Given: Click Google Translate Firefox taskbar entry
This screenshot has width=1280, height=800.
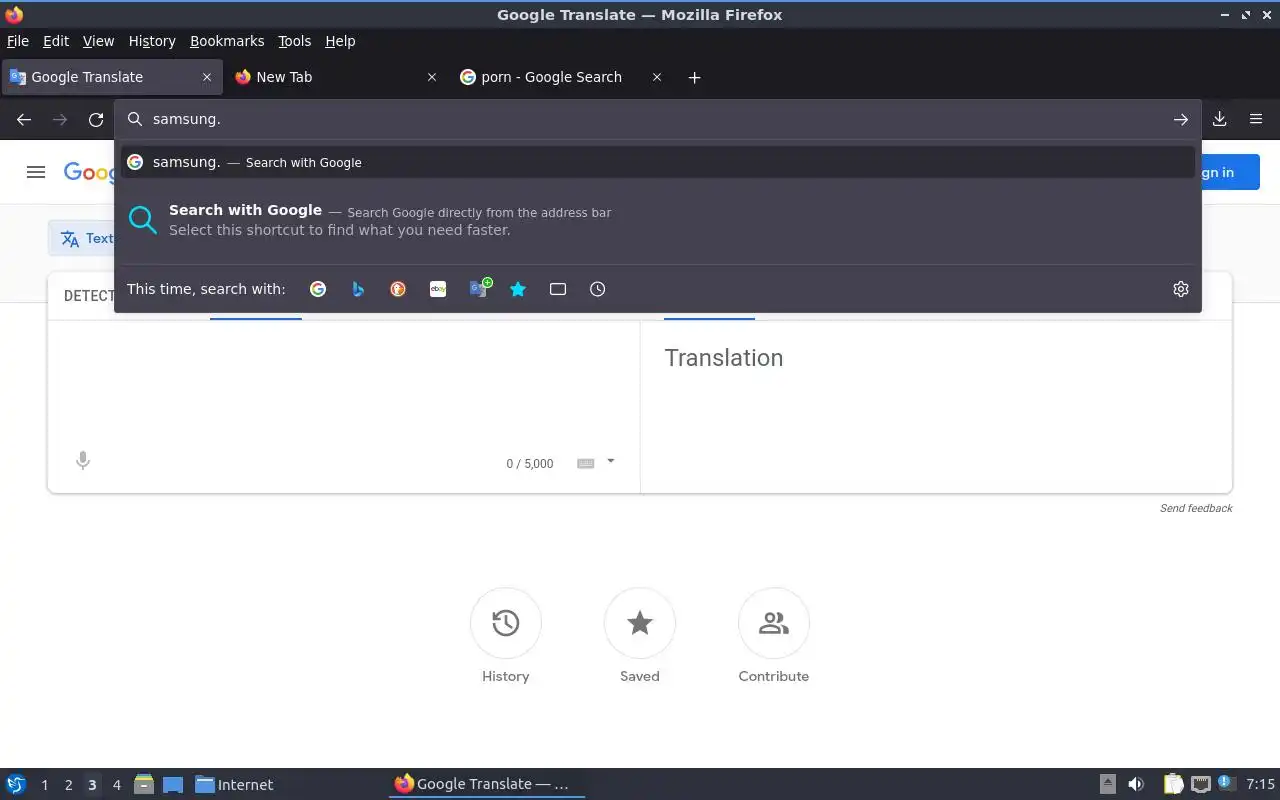Looking at the screenshot, I should pyautogui.click(x=487, y=784).
